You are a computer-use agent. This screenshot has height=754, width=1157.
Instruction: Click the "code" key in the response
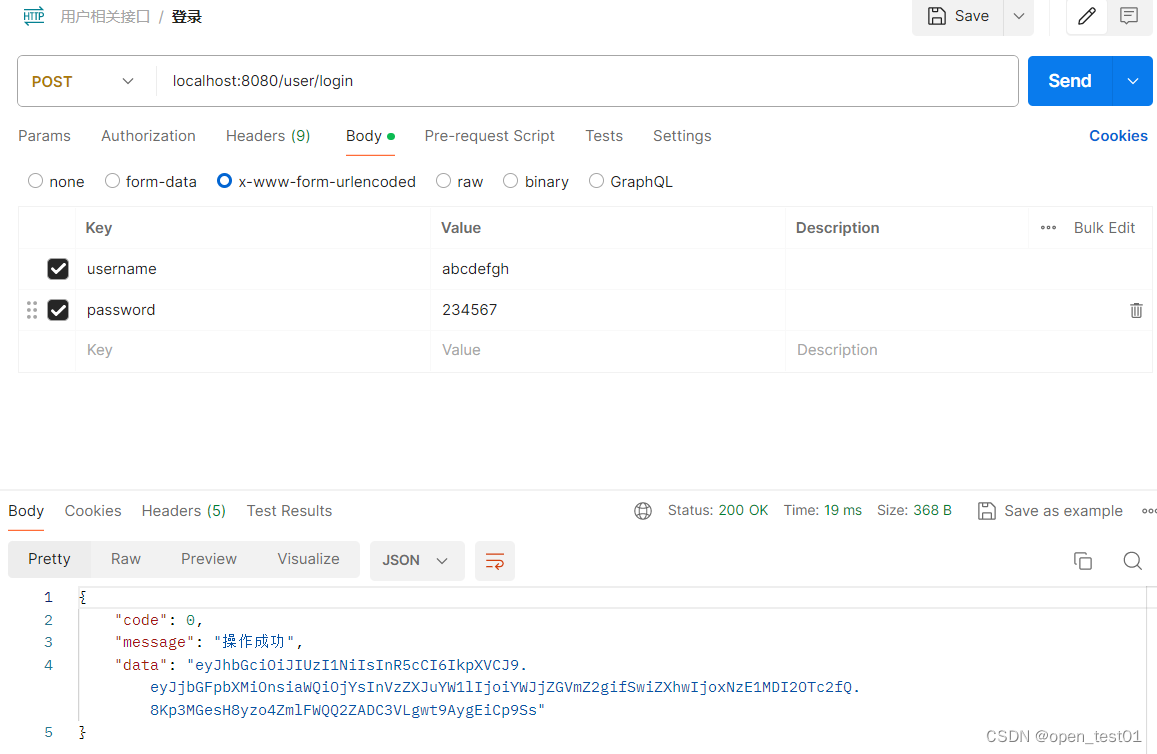(141, 620)
